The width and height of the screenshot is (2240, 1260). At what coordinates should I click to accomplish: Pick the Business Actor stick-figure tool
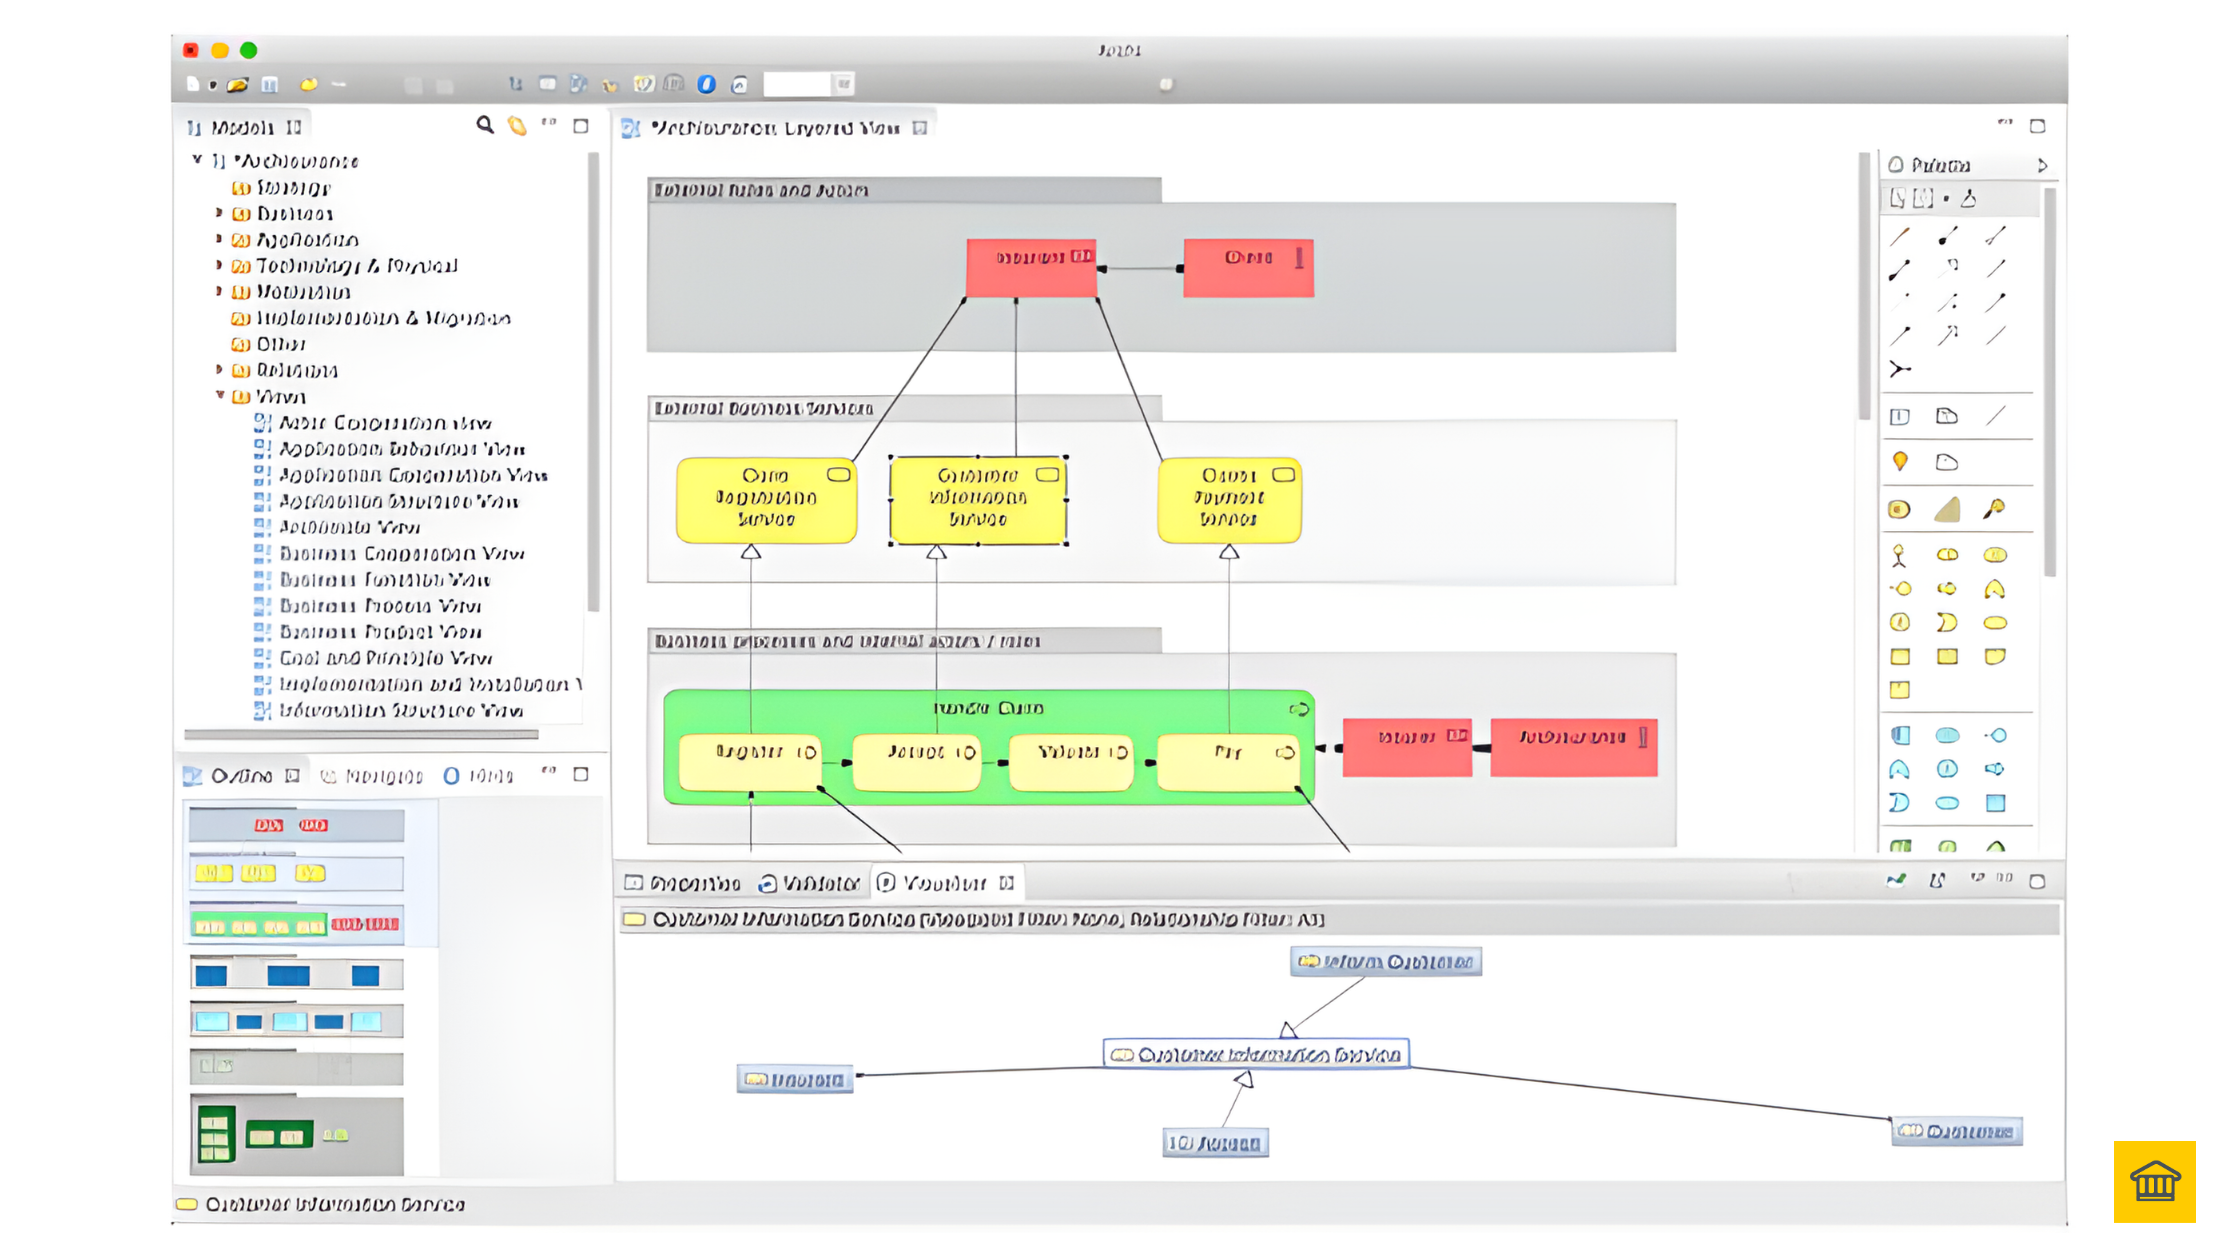tap(1899, 555)
